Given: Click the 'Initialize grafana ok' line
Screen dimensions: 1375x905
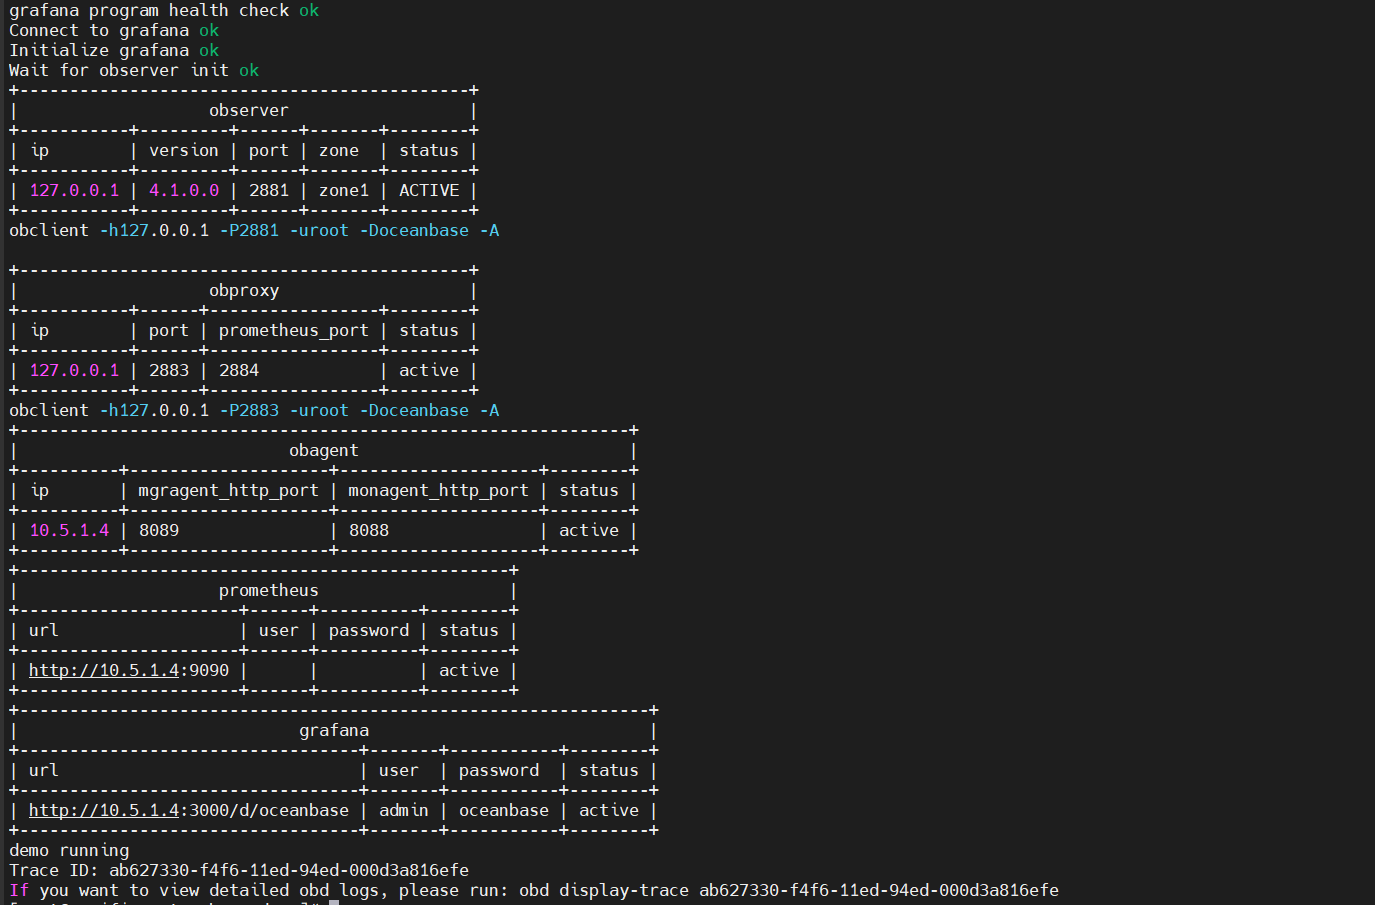Looking at the screenshot, I should (114, 51).
